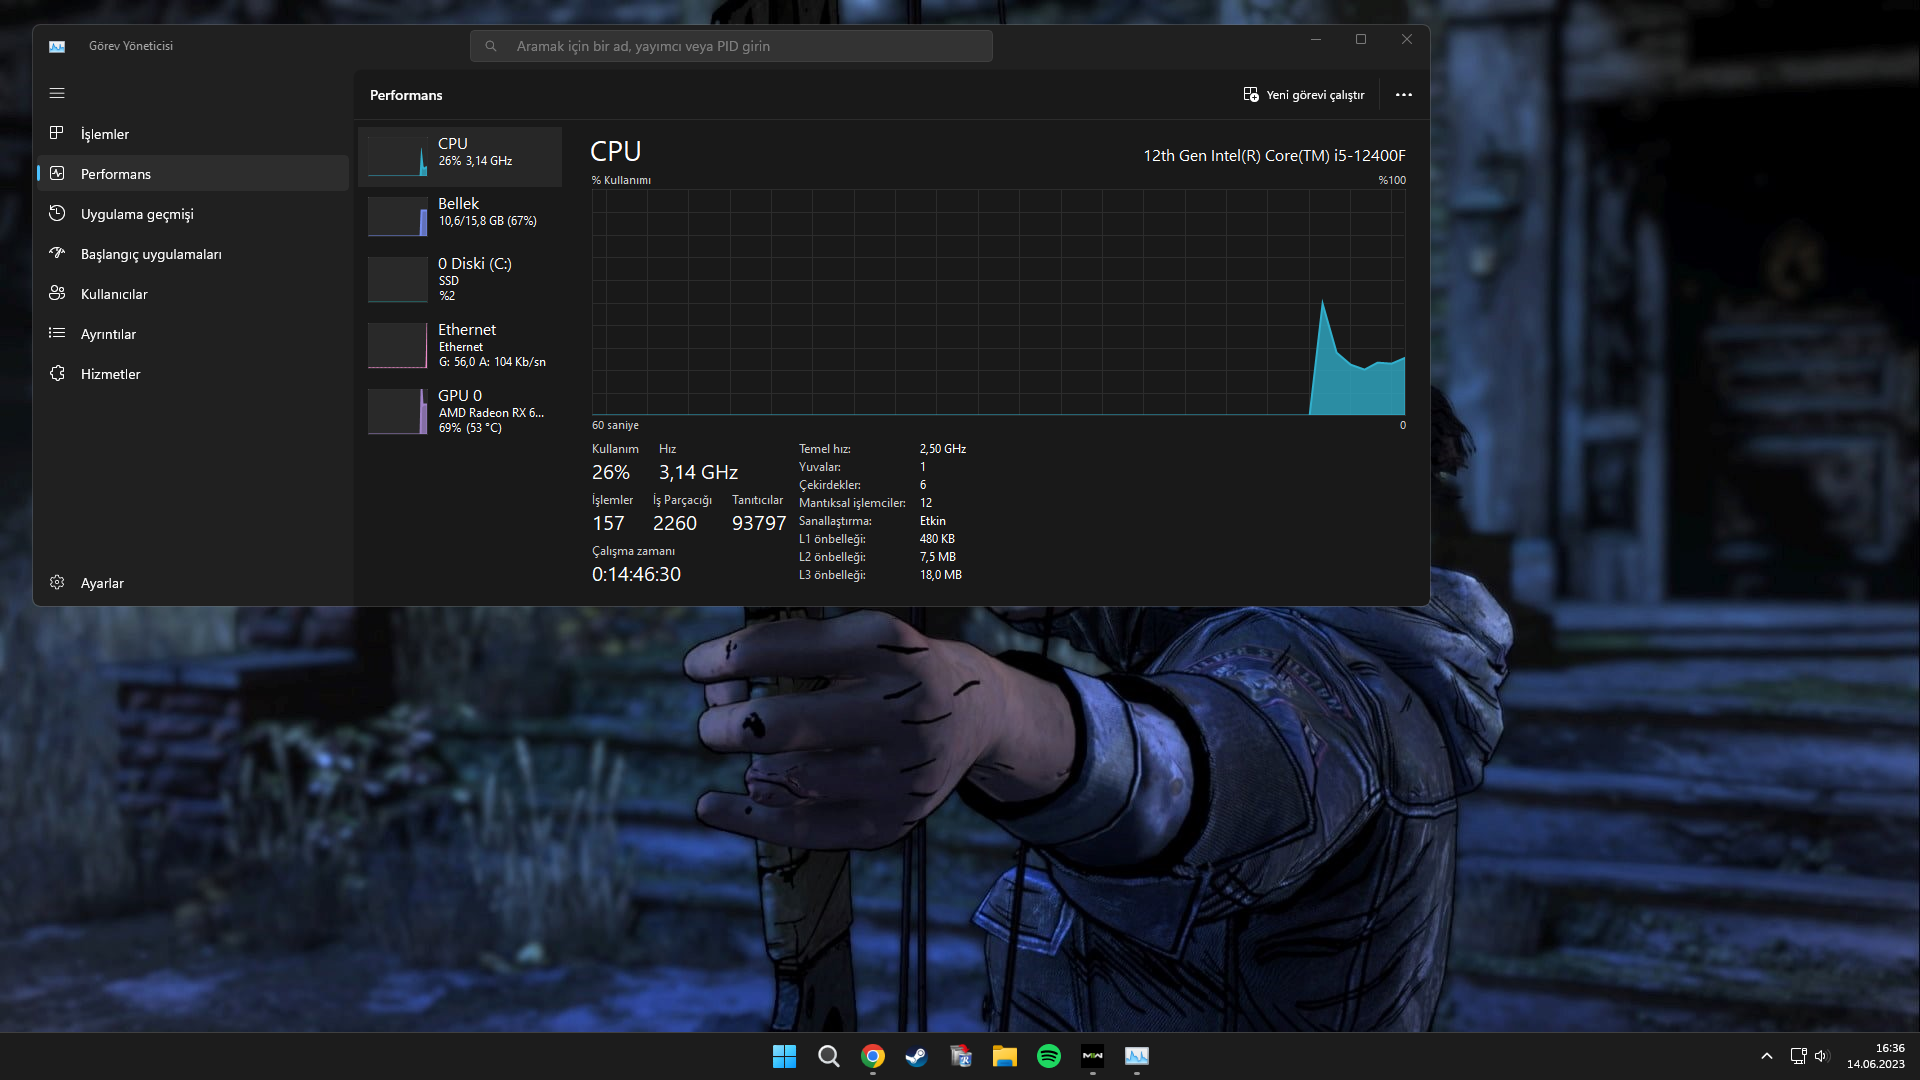Screen dimensions: 1920x1080
Task: Select the Performans tab
Action: (116, 174)
